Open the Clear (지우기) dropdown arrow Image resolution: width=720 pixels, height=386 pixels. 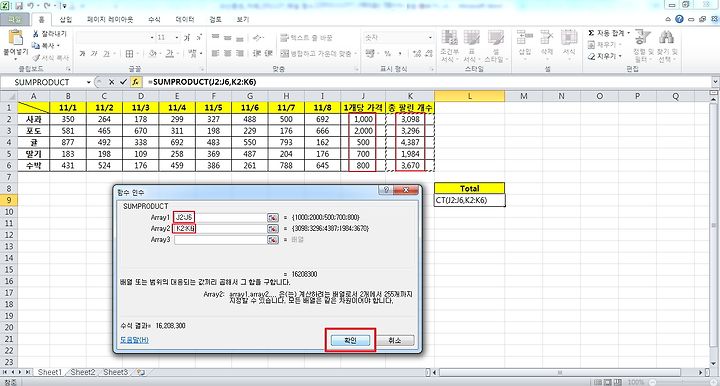point(620,56)
